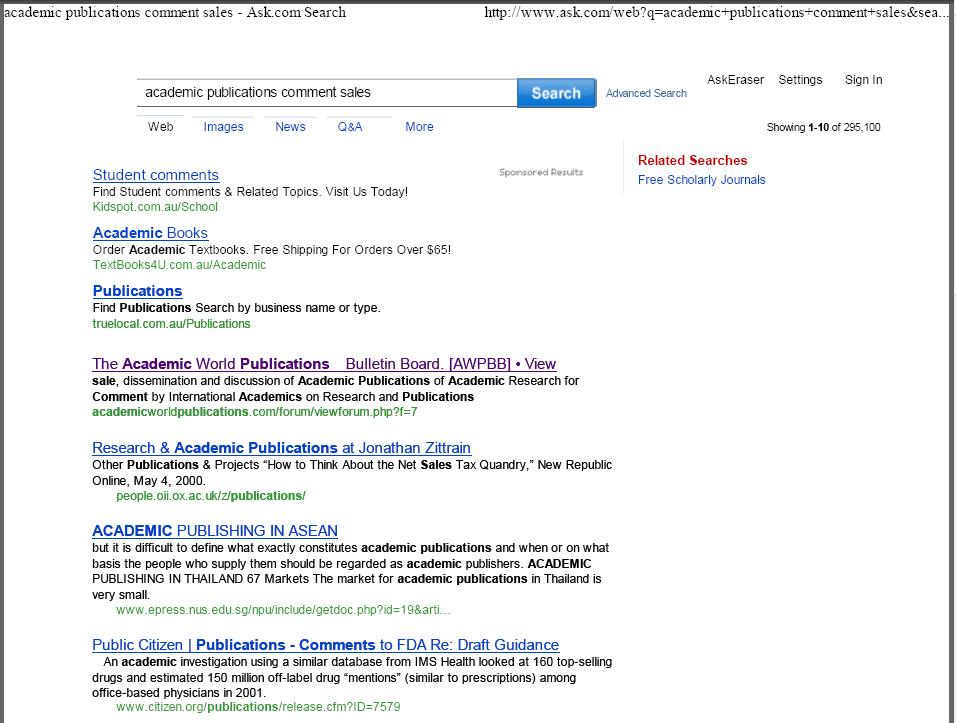Select the Web tab
Viewport: 956px width, 723px height.
(161, 127)
